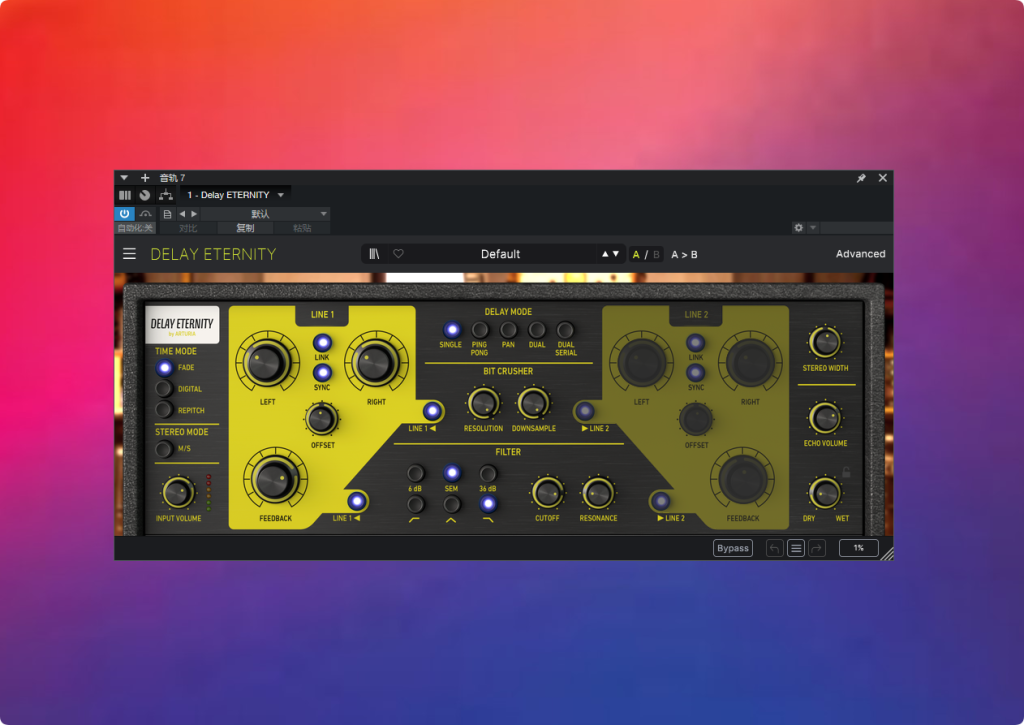Toggle M/S stereo mode

pos(163,449)
